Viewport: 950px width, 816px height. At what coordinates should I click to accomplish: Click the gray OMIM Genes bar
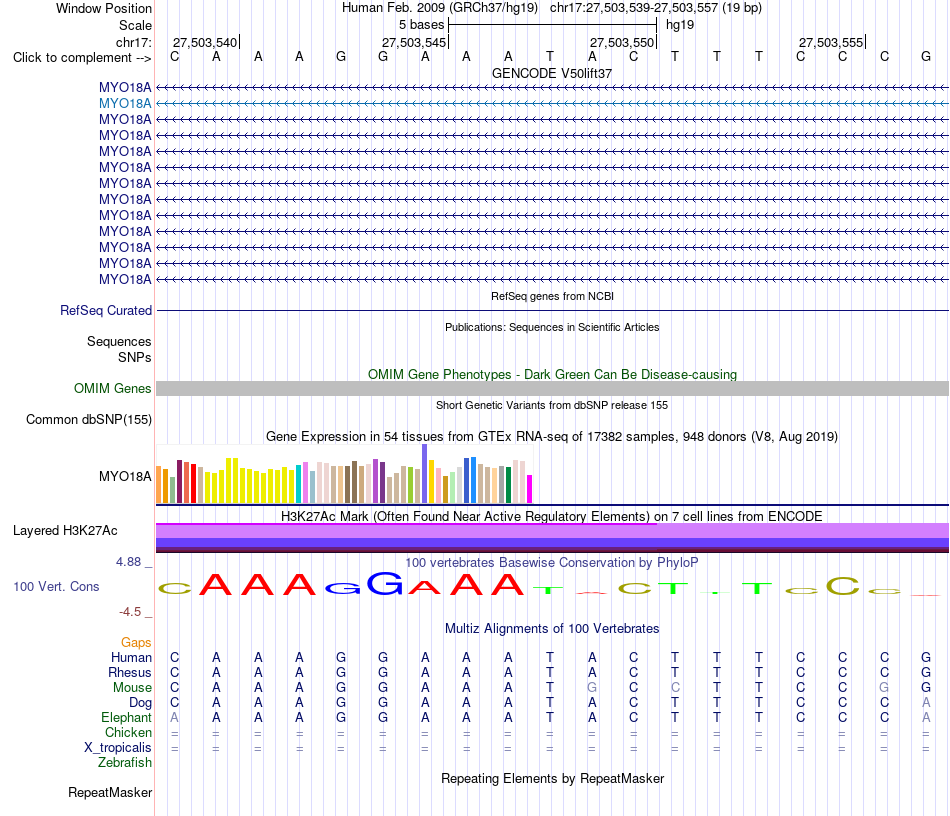pyautogui.click(x=552, y=388)
